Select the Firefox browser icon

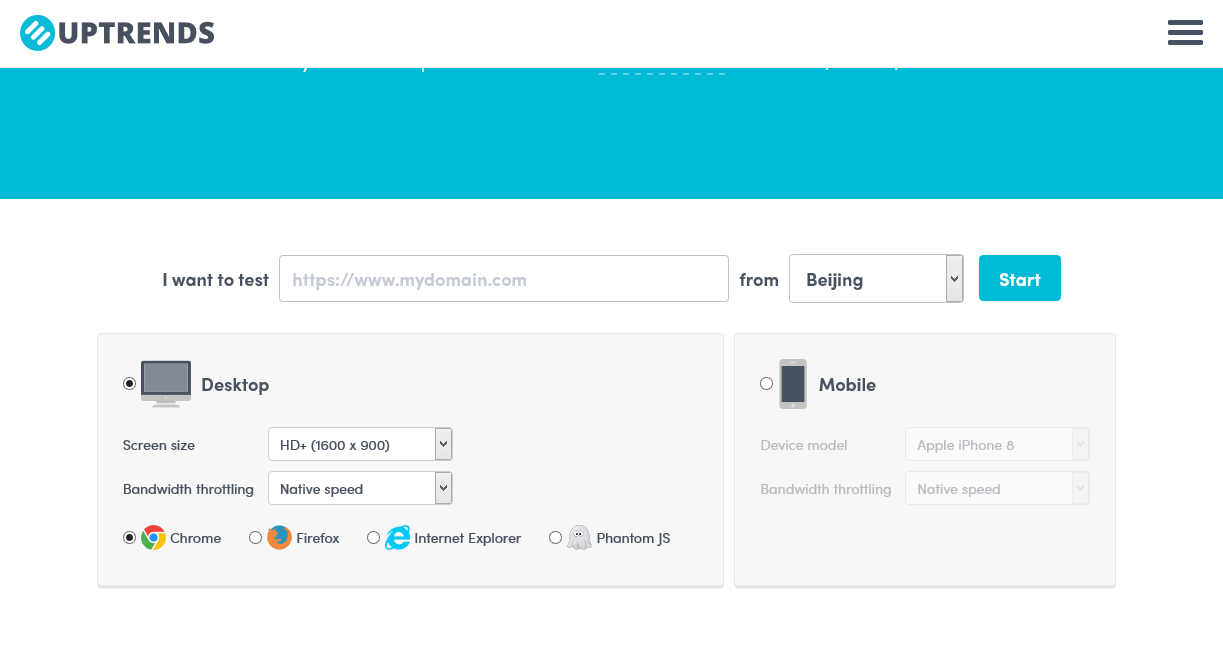(x=278, y=537)
